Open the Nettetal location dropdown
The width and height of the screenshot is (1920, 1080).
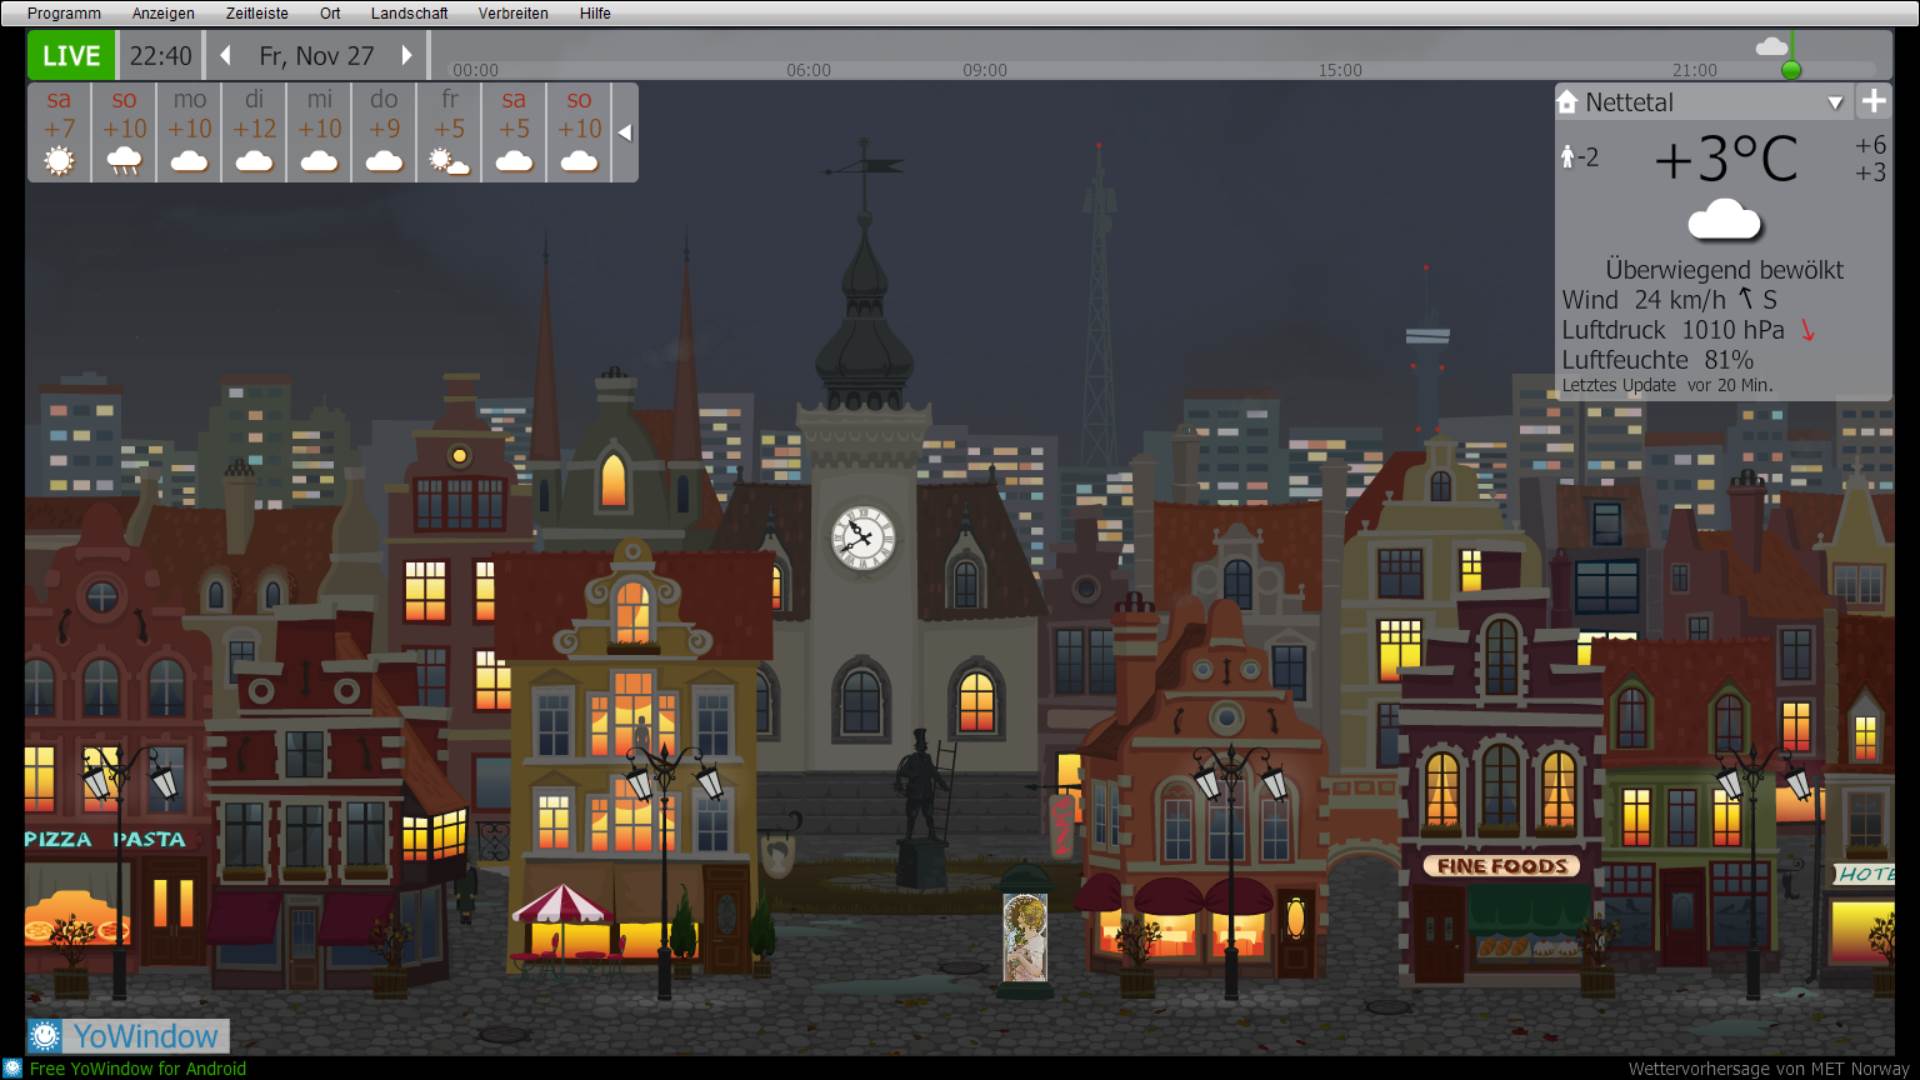[x=1835, y=102]
